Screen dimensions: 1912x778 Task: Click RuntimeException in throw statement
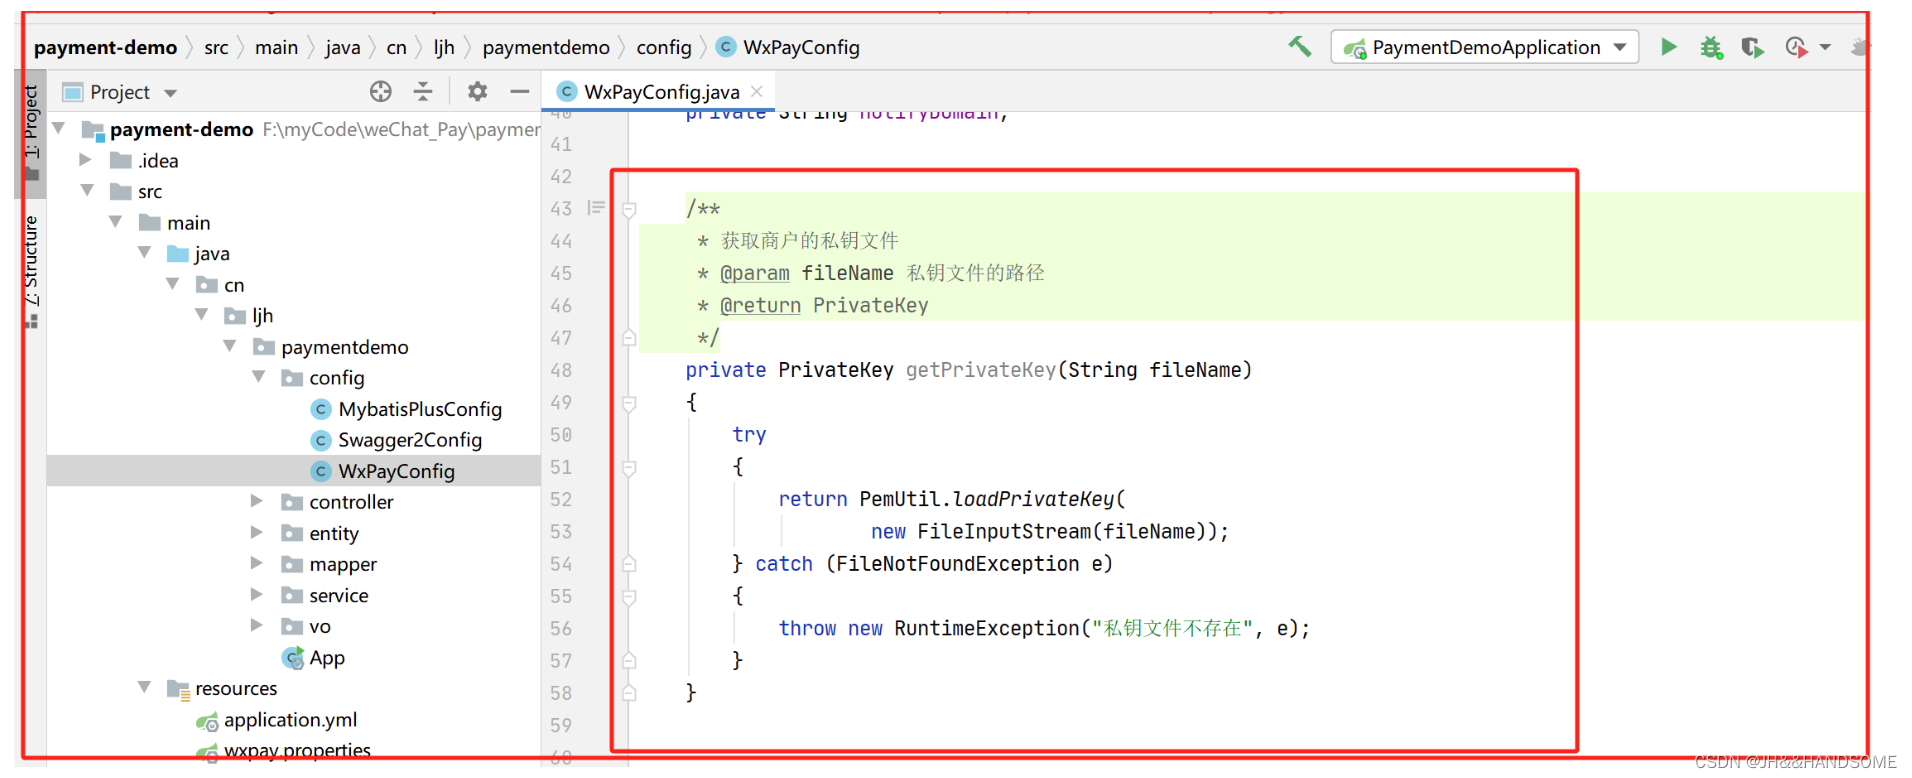pos(987,628)
